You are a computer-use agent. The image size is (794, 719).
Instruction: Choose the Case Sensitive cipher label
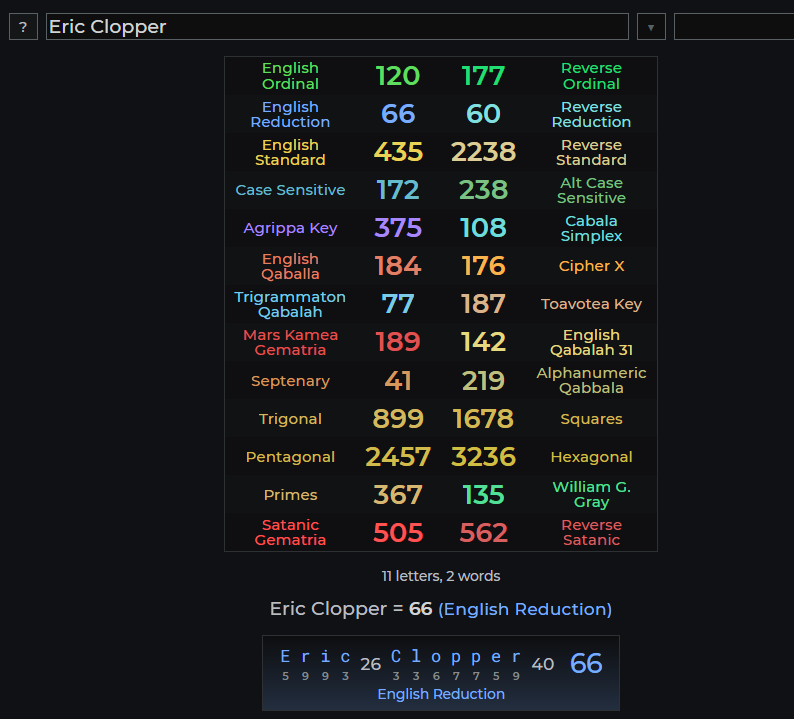(x=290, y=190)
